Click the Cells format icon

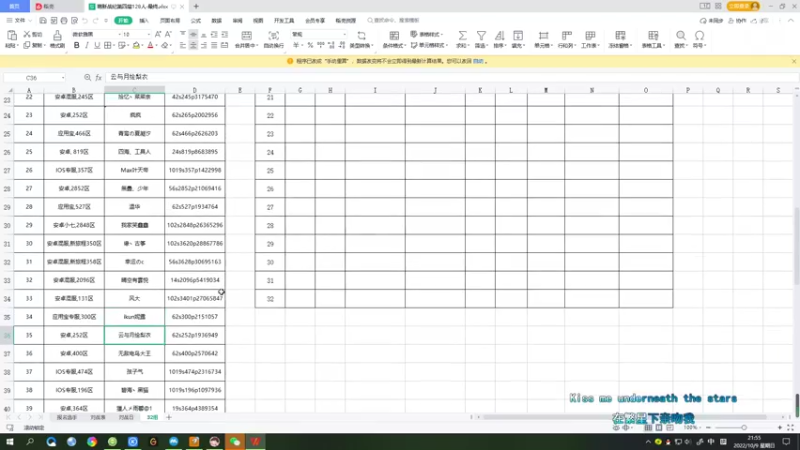(543, 35)
